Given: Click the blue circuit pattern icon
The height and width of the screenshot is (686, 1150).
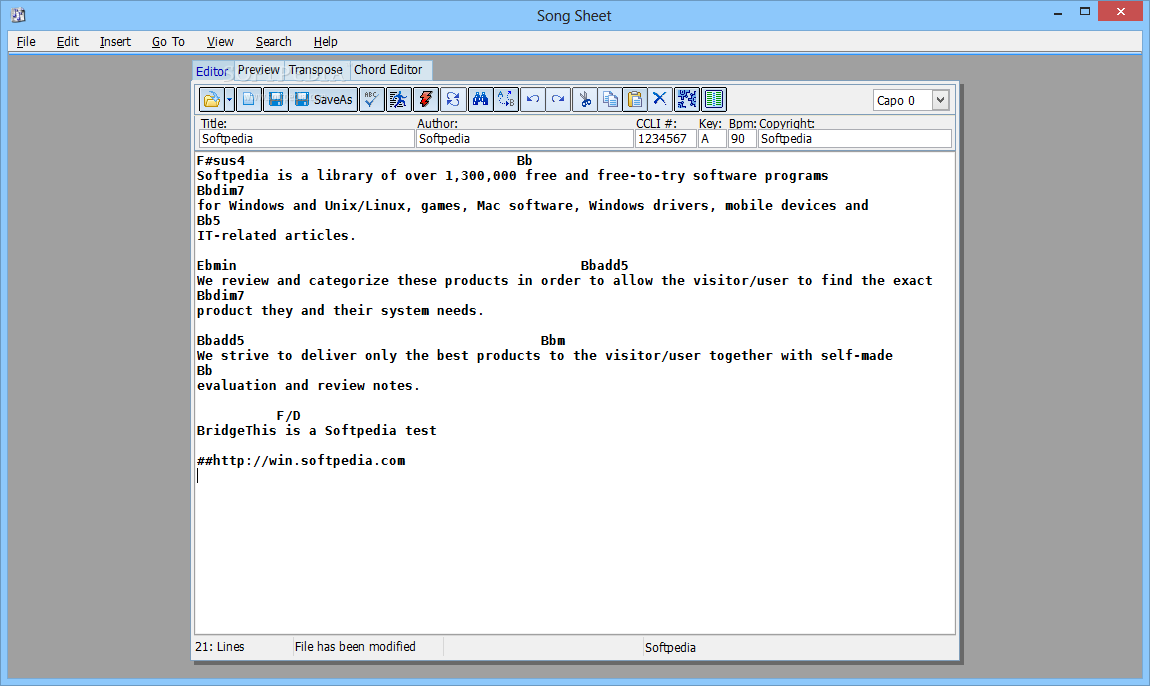Looking at the screenshot, I should pyautogui.click(x=687, y=99).
